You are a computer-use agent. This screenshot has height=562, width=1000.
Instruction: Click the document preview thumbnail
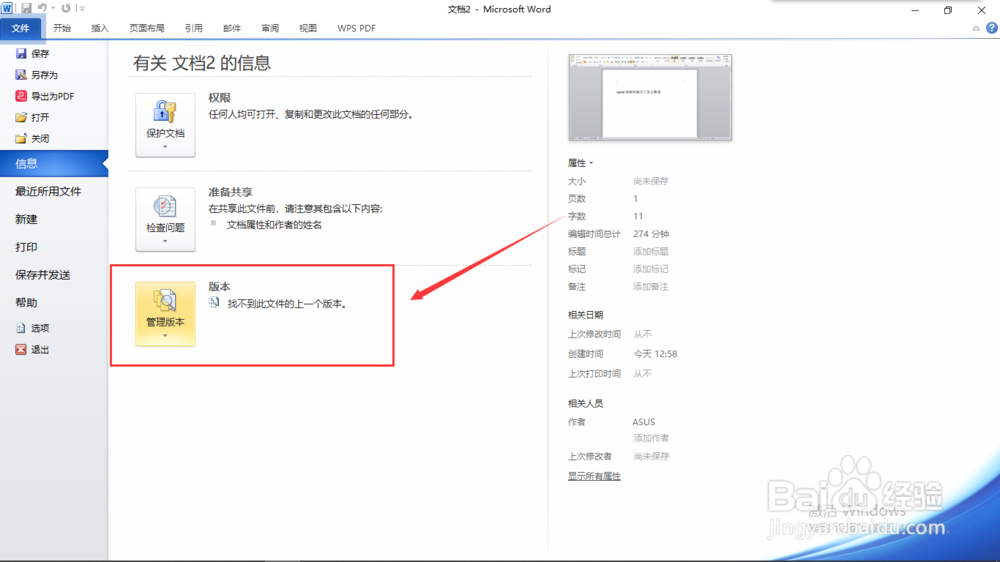650,97
